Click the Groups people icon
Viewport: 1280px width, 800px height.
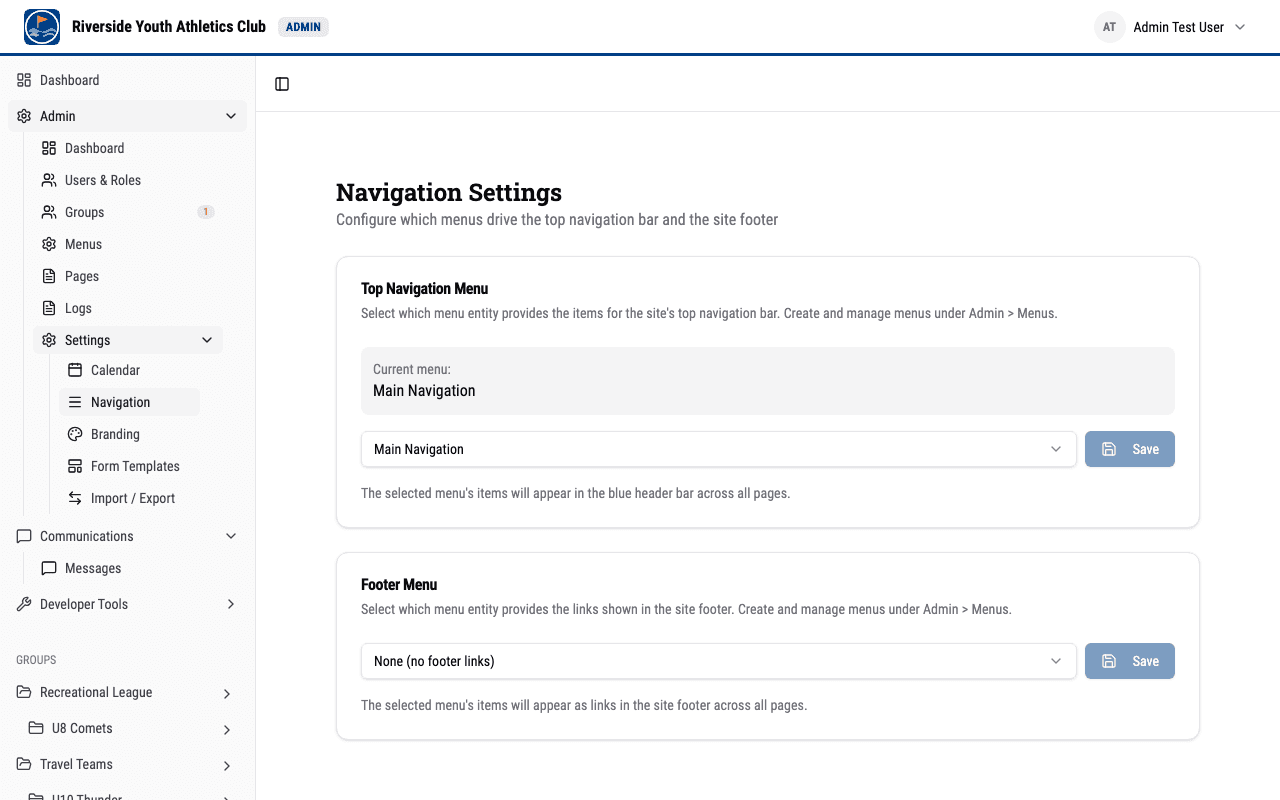click(x=49, y=212)
